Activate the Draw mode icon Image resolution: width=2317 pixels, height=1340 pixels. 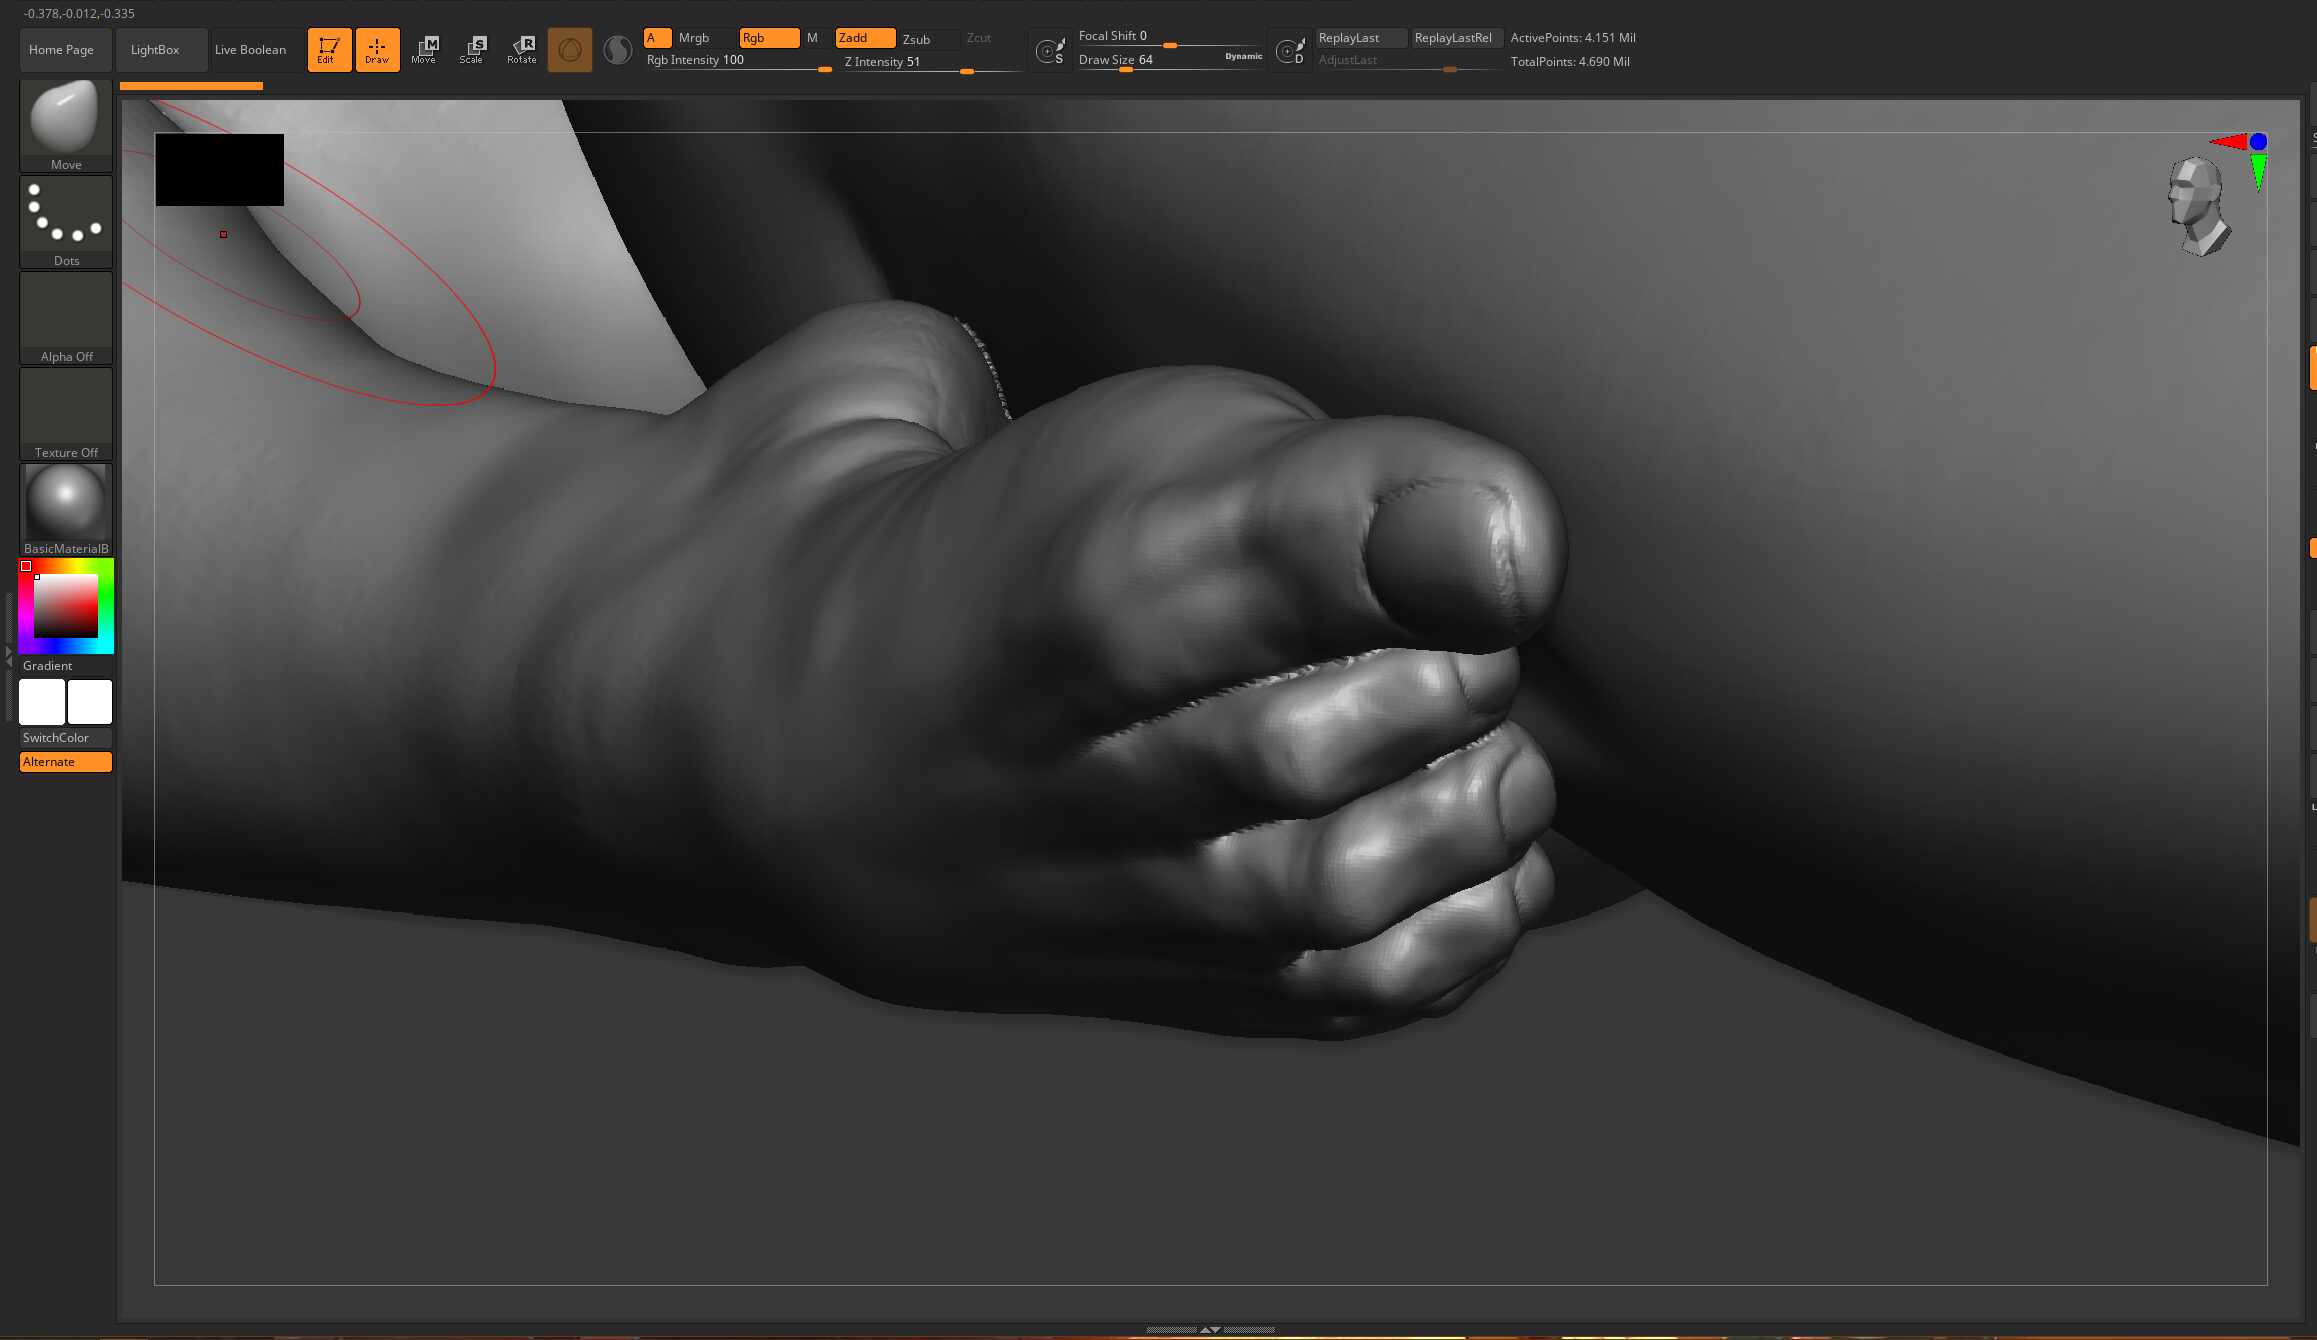(x=377, y=50)
